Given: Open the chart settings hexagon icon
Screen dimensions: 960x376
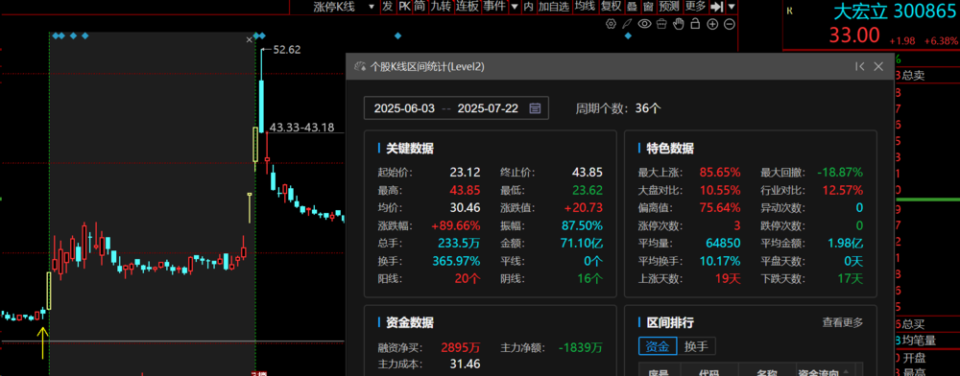Looking at the screenshot, I should 610,24.
